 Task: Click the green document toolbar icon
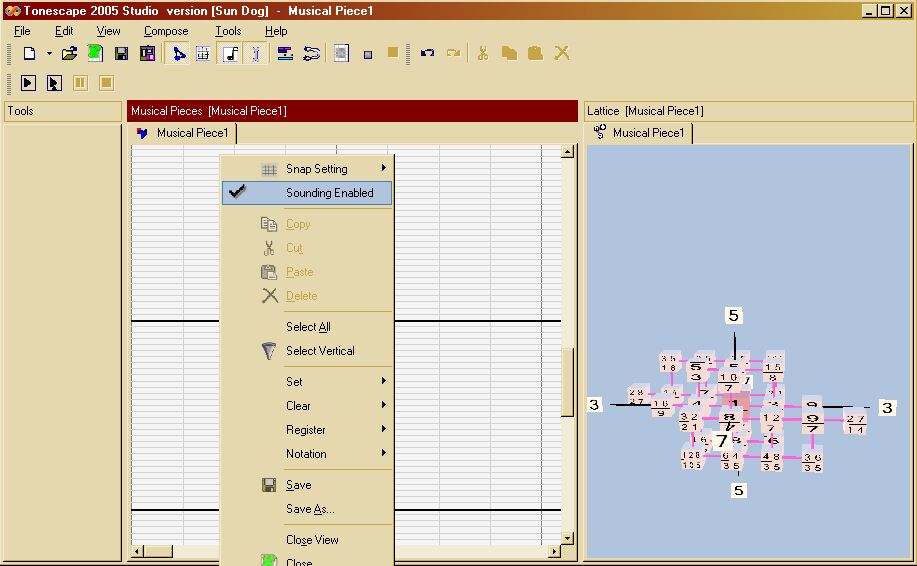[x=95, y=54]
